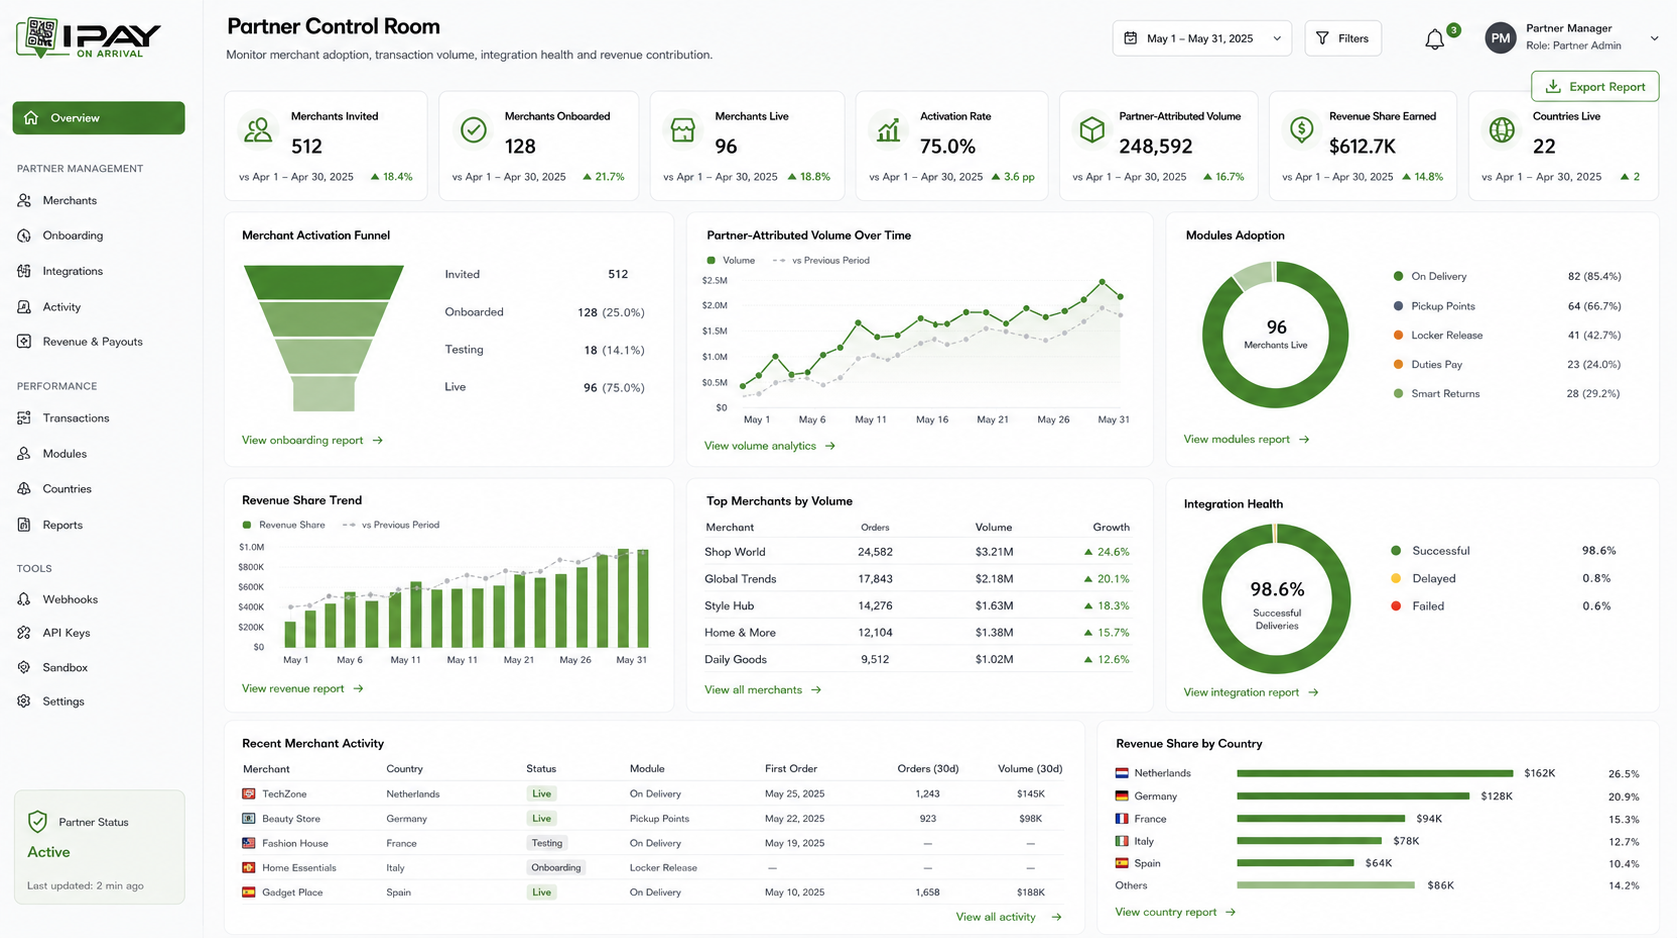This screenshot has height=938, width=1677.
Task: Expand the Partner Manager account menu chevron
Action: tap(1654, 39)
